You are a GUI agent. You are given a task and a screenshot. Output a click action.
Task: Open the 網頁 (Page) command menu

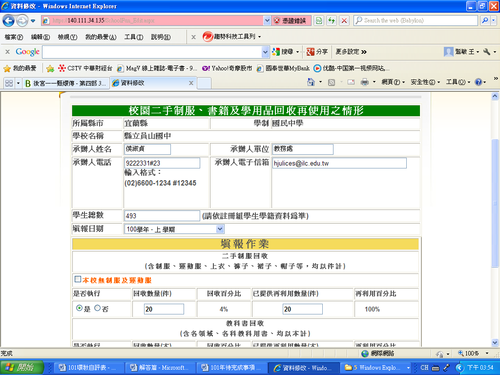click(393, 82)
